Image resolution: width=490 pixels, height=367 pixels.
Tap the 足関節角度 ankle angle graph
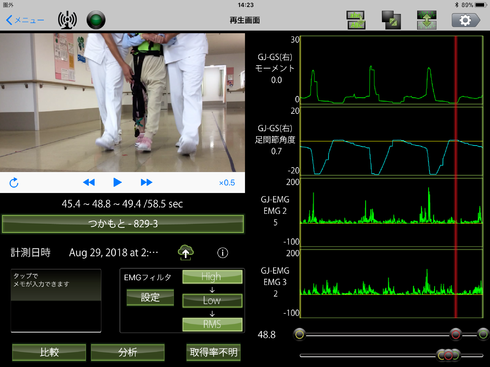pyautogui.click(x=392, y=142)
